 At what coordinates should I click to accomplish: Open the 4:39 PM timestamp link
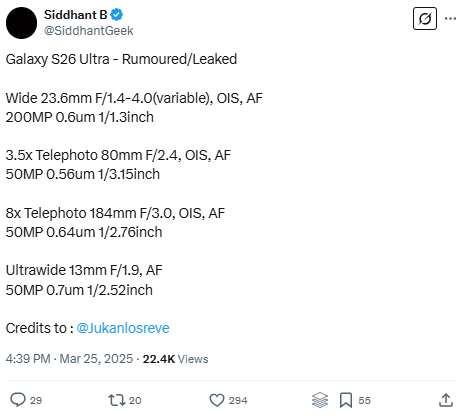pyautogui.click(x=28, y=359)
